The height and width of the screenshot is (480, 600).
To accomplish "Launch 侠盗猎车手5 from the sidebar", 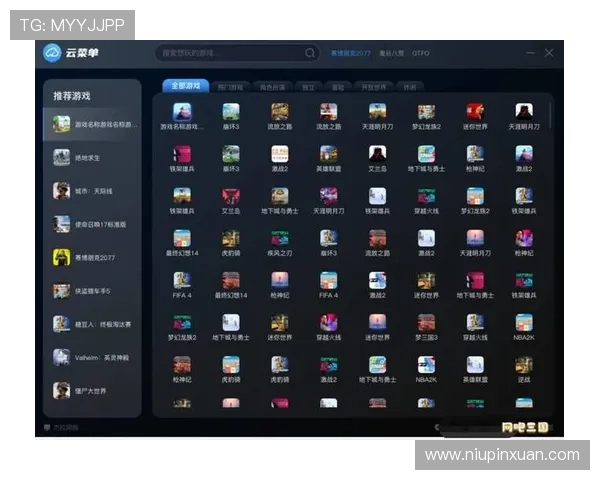I will [96, 291].
